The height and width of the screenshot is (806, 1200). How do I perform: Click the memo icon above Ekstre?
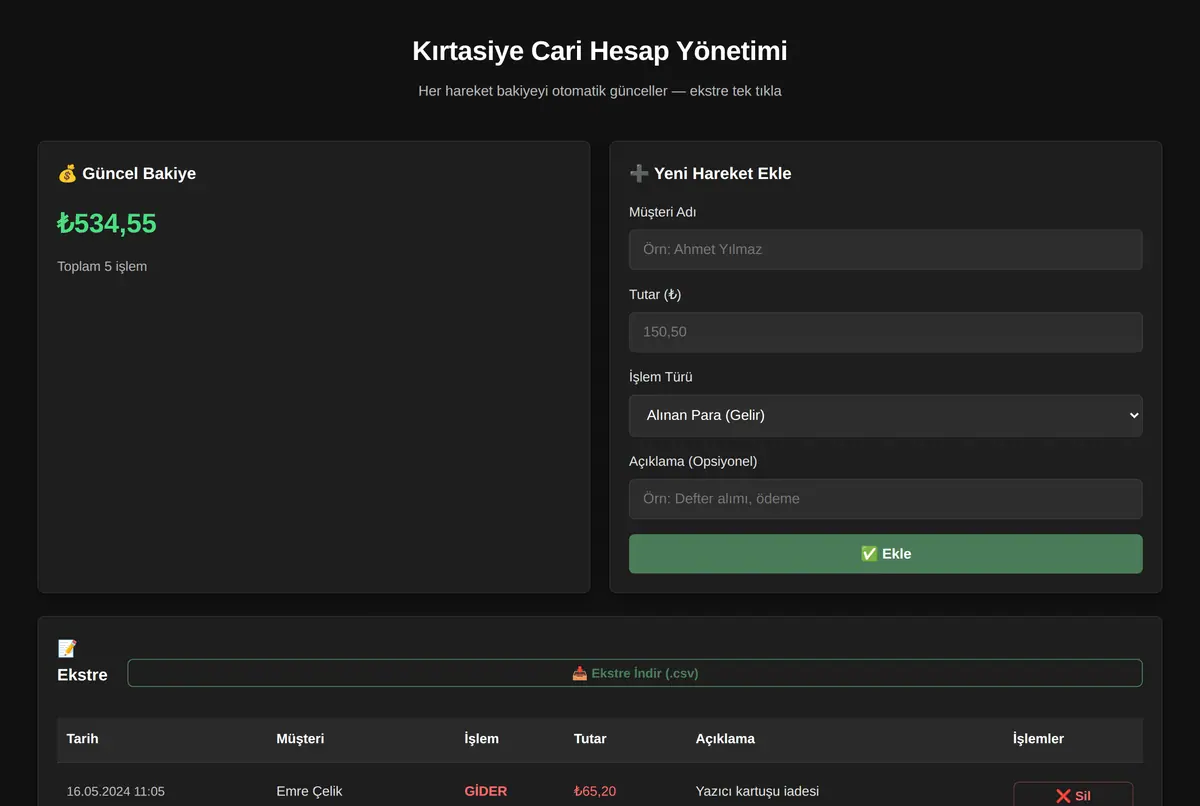(67, 649)
